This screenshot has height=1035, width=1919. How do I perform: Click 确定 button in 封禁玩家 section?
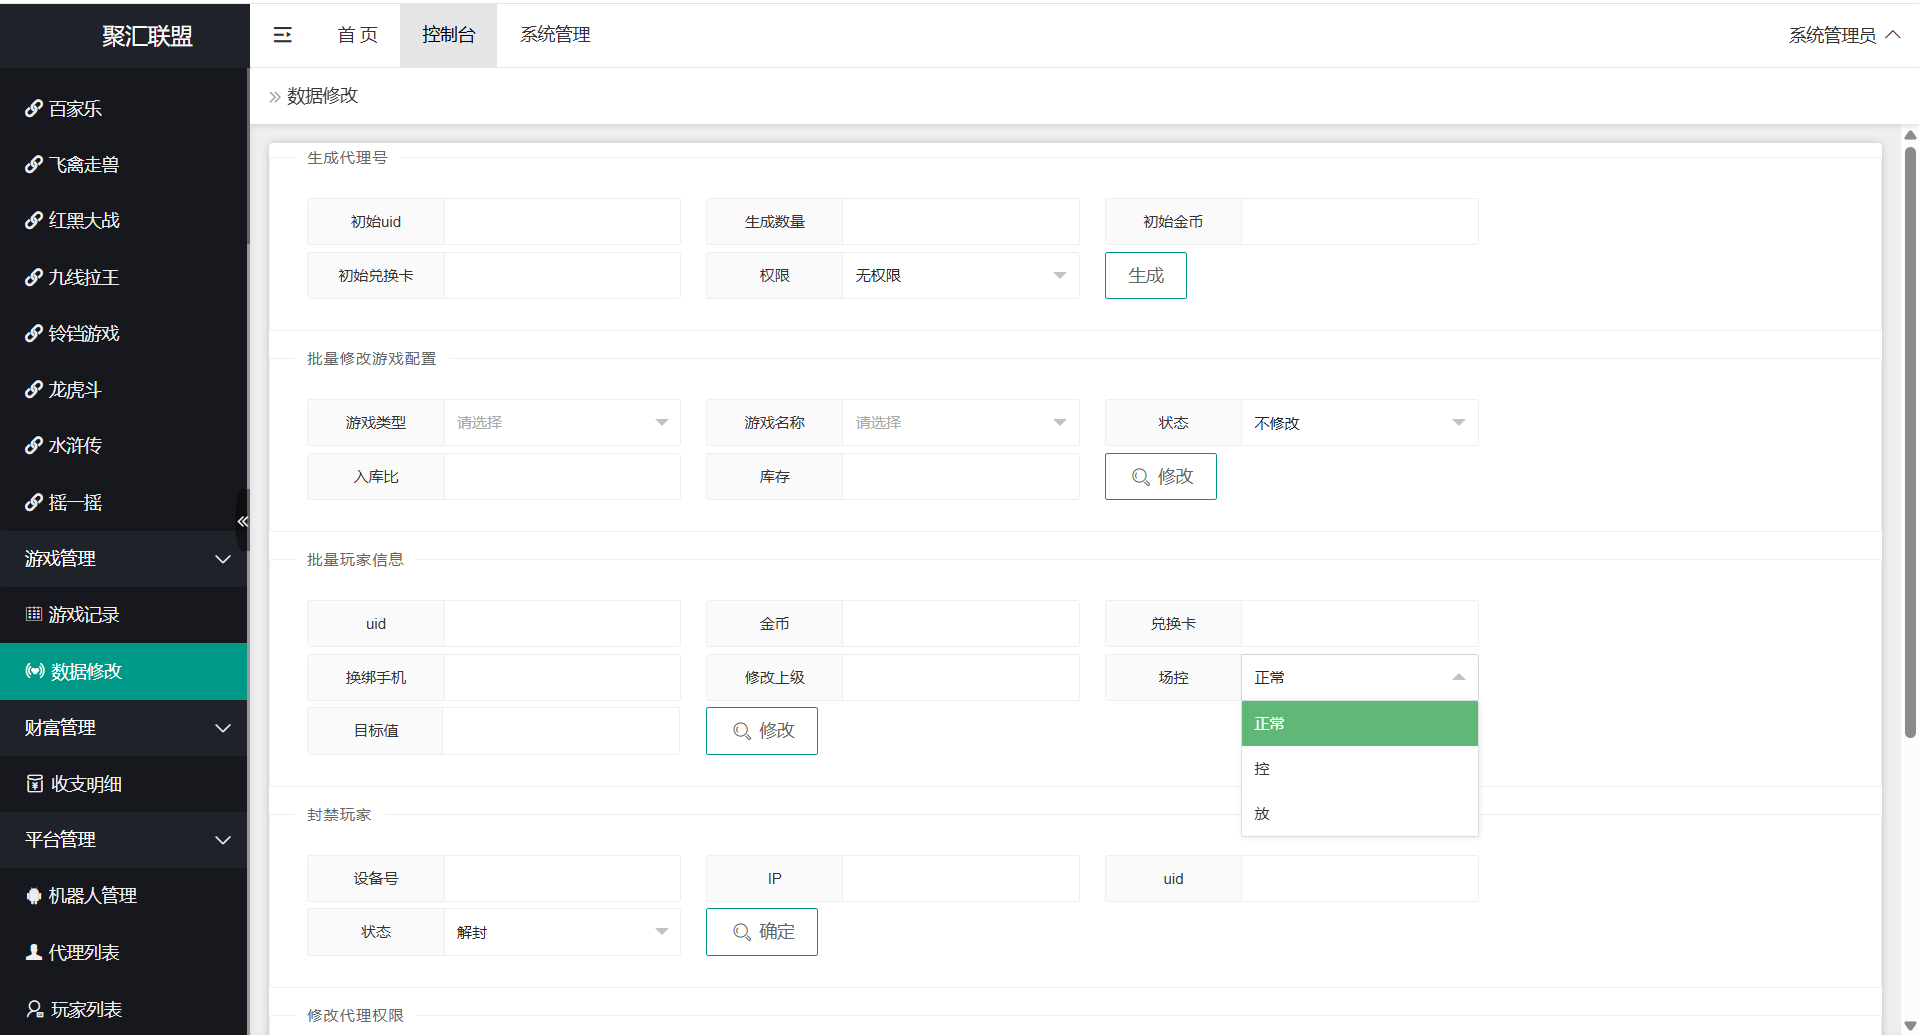pos(762,932)
